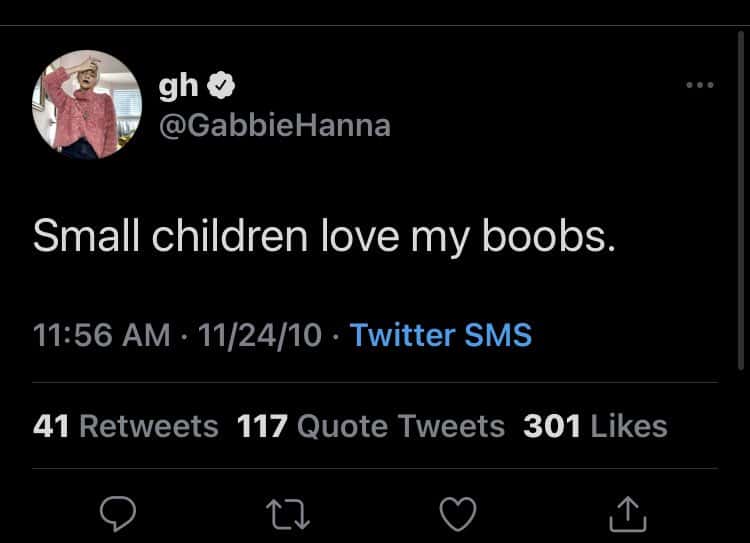View the 41 Retweets list
Image resolution: width=750 pixels, height=543 pixels.
pyautogui.click(x=125, y=426)
